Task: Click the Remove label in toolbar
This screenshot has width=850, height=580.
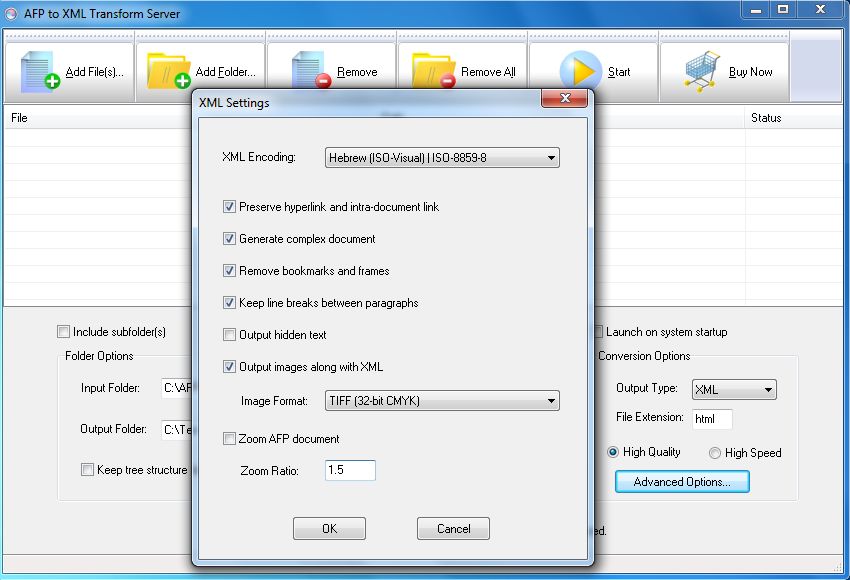Action: tap(357, 72)
